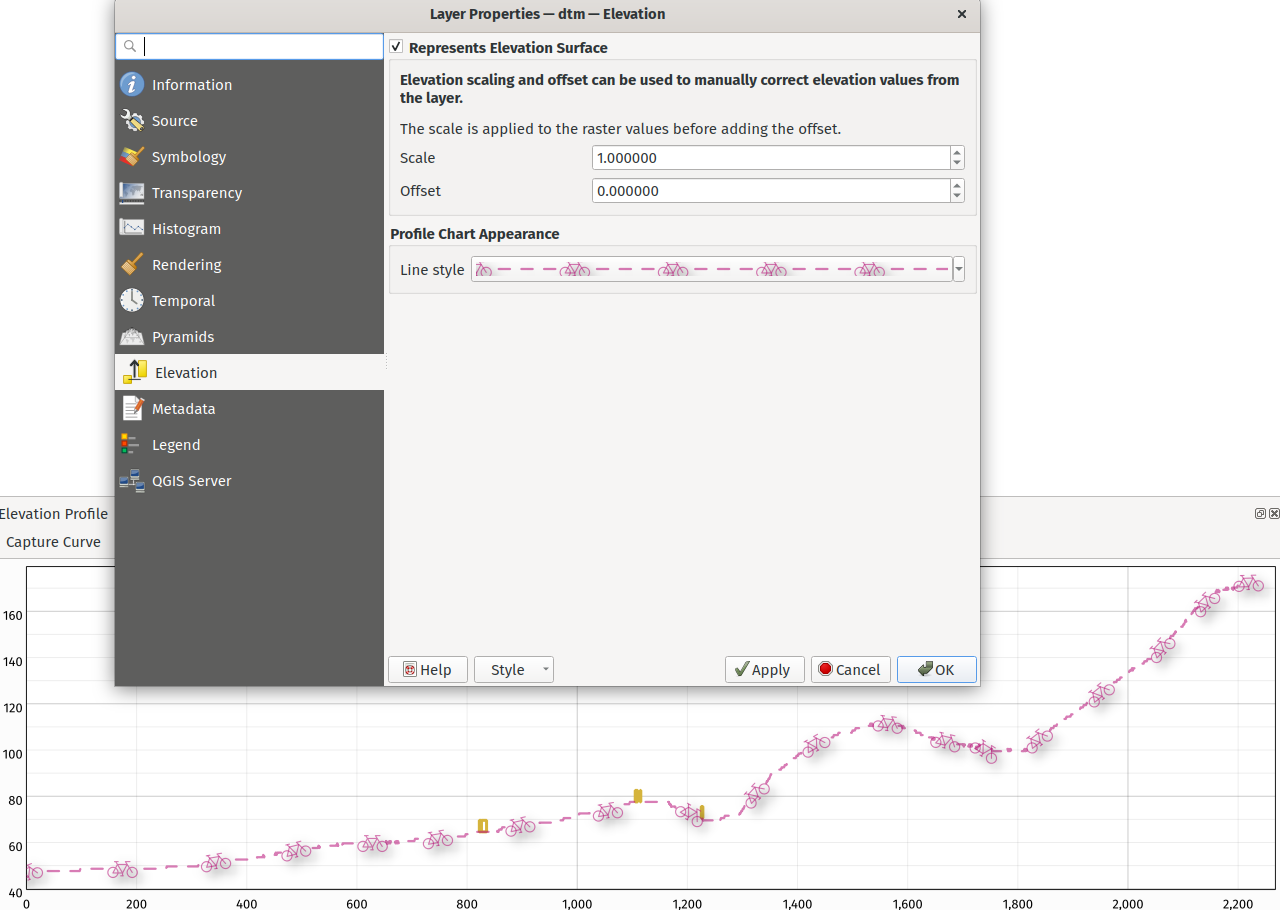The height and width of the screenshot is (910, 1280).
Task: Open the Information page icon
Action: [132, 85]
